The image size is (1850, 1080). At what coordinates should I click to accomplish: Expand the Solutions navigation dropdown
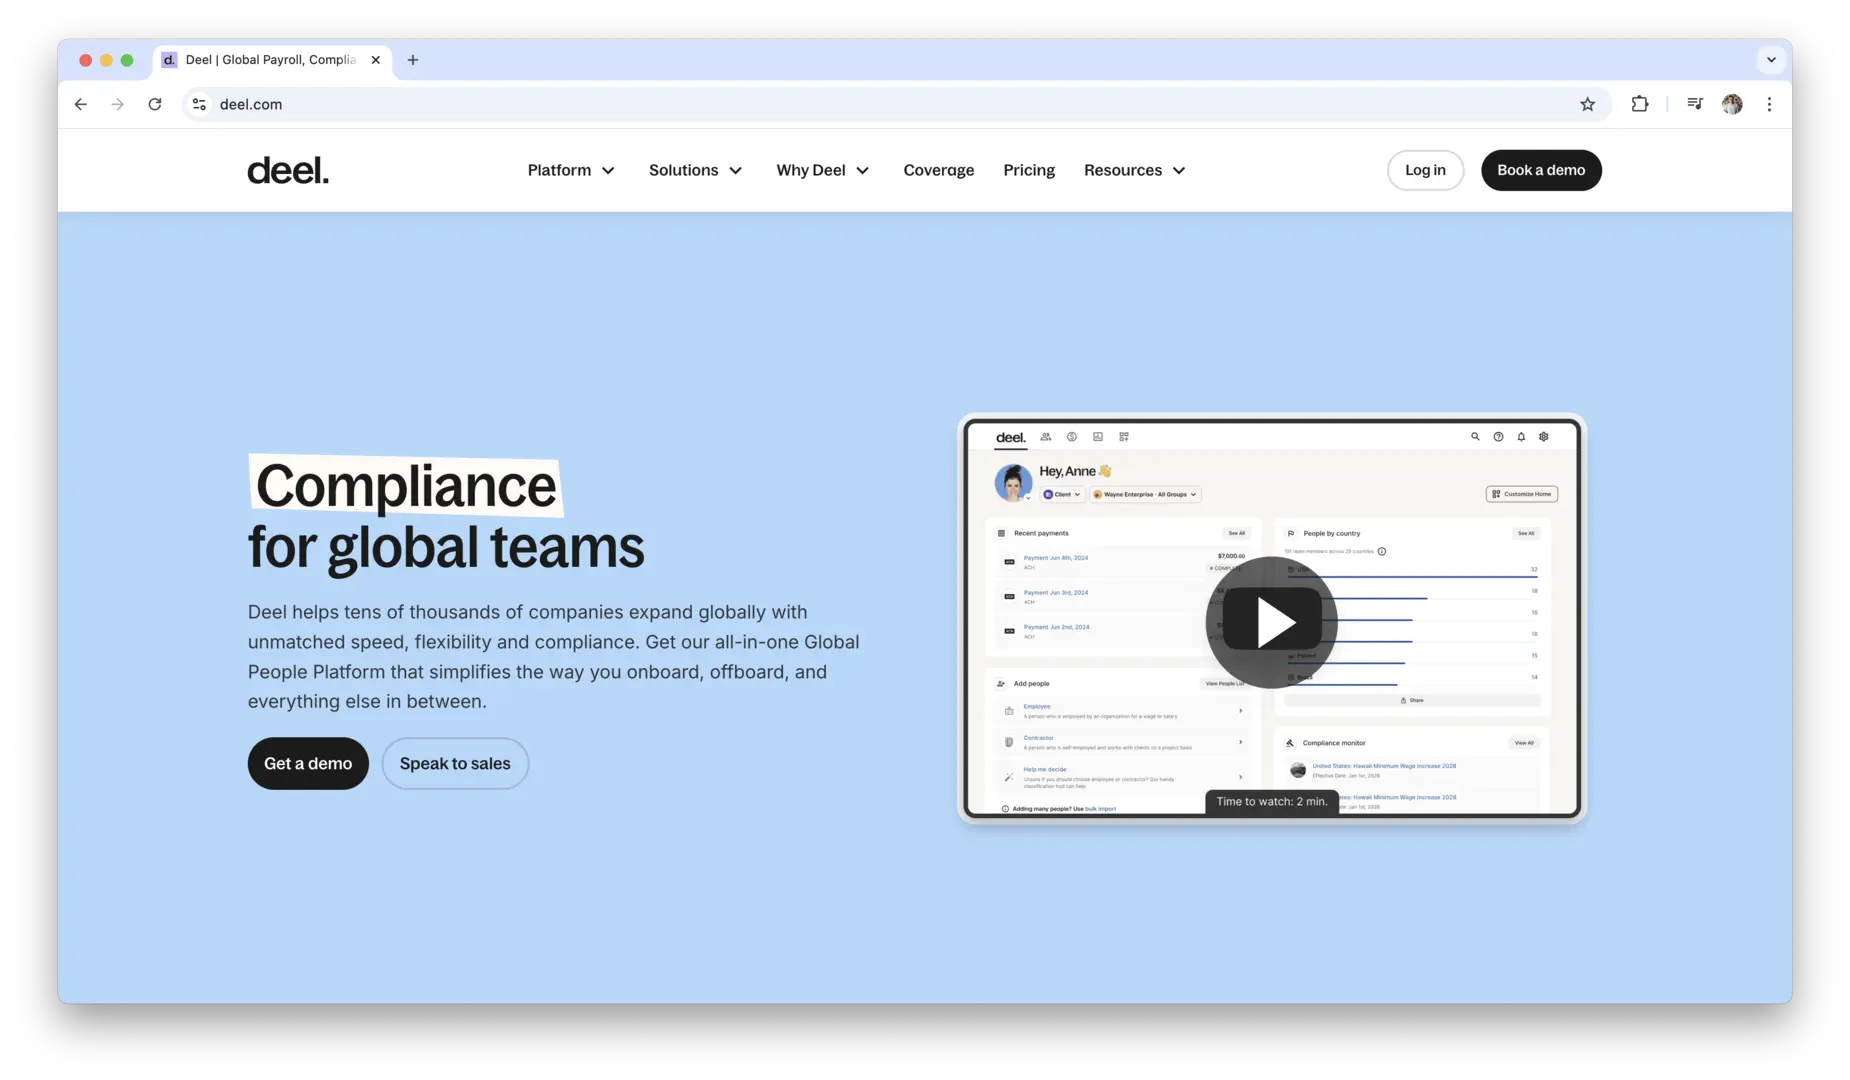pos(695,170)
